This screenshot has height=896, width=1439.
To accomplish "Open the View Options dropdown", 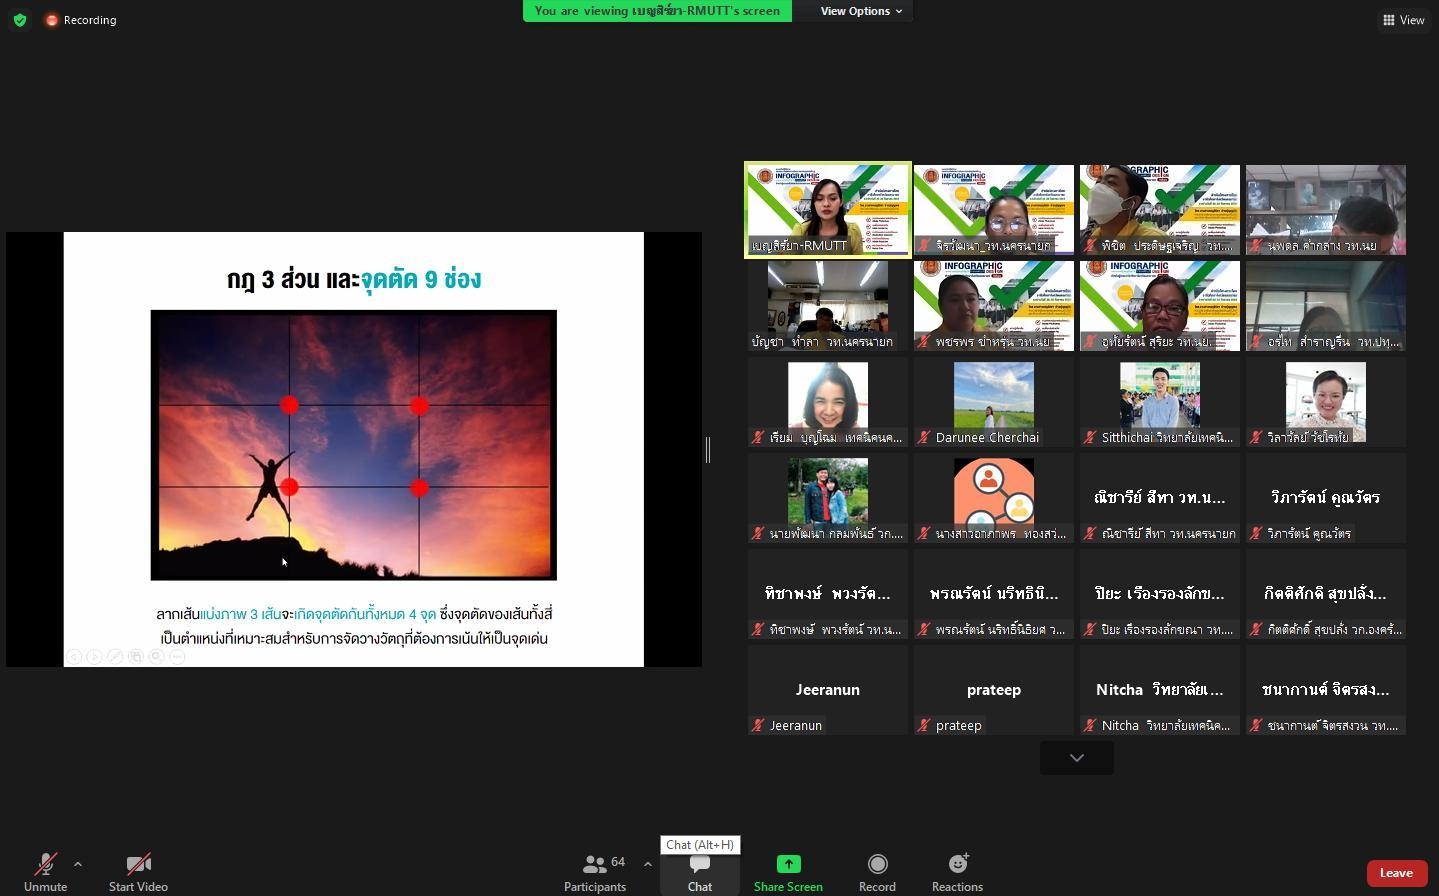I will tap(861, 11).
